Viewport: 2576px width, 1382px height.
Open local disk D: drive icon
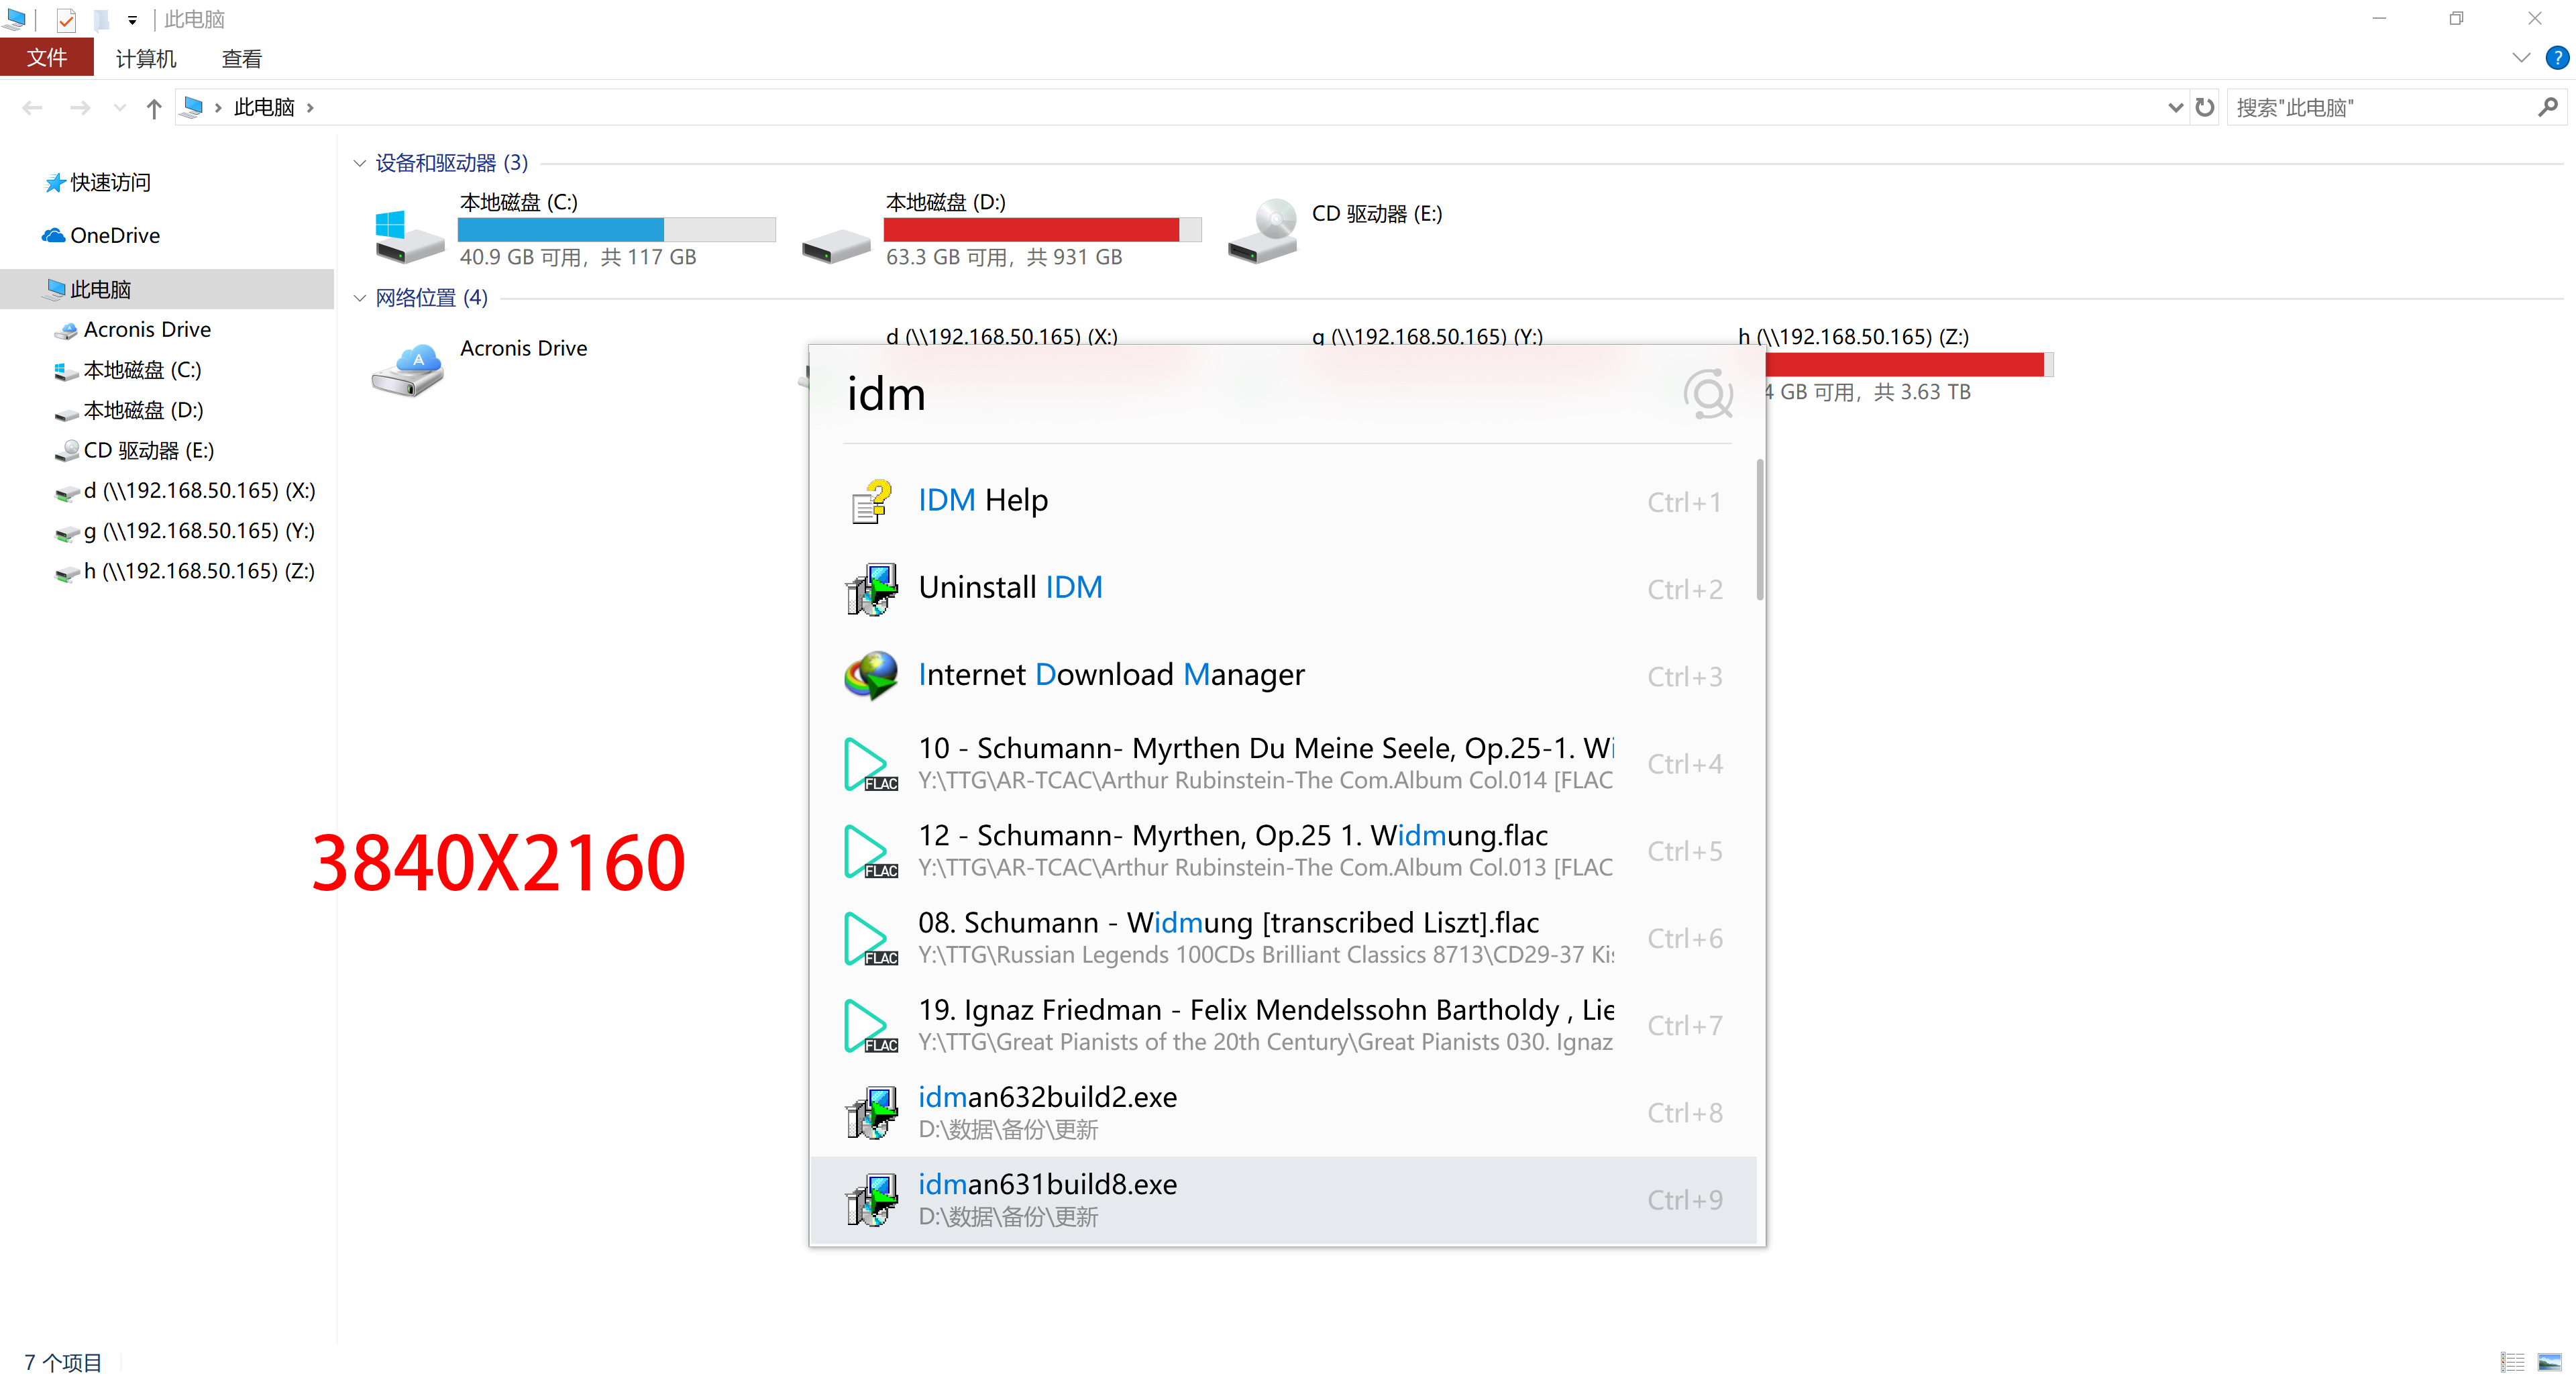[836, 245]
